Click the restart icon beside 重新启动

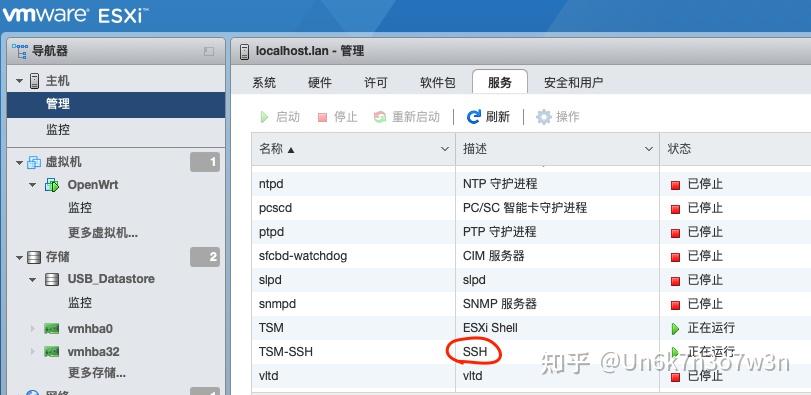[380, 117]
